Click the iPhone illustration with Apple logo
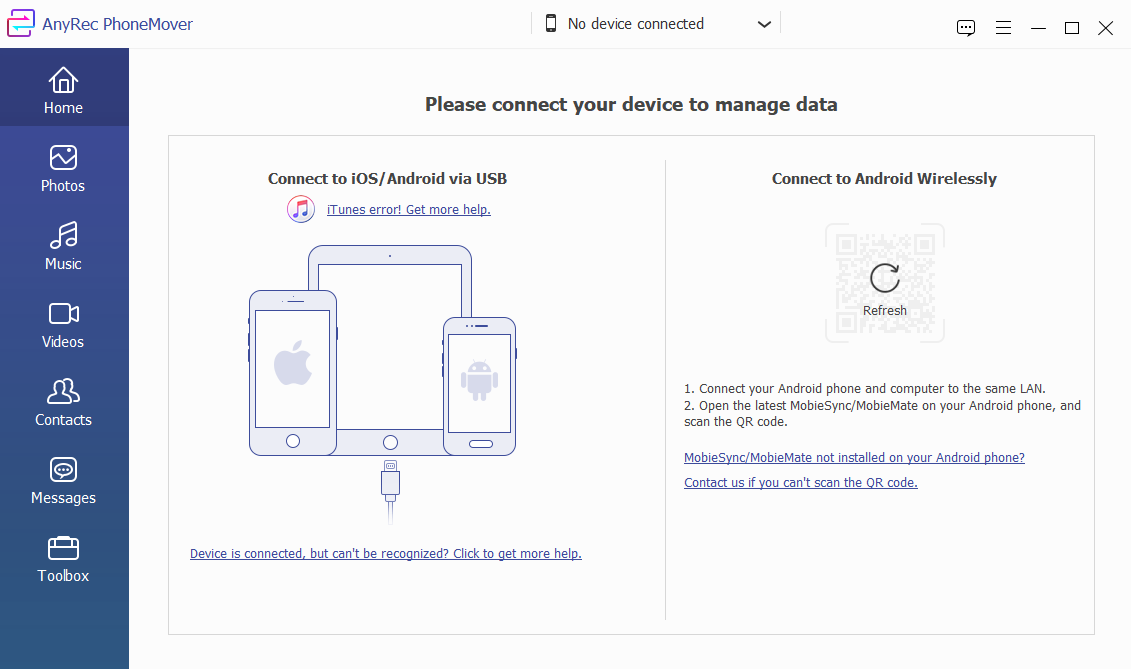The width and height of the screenshot is (1131, 669). pyautogui.click(x=292, y=372)
